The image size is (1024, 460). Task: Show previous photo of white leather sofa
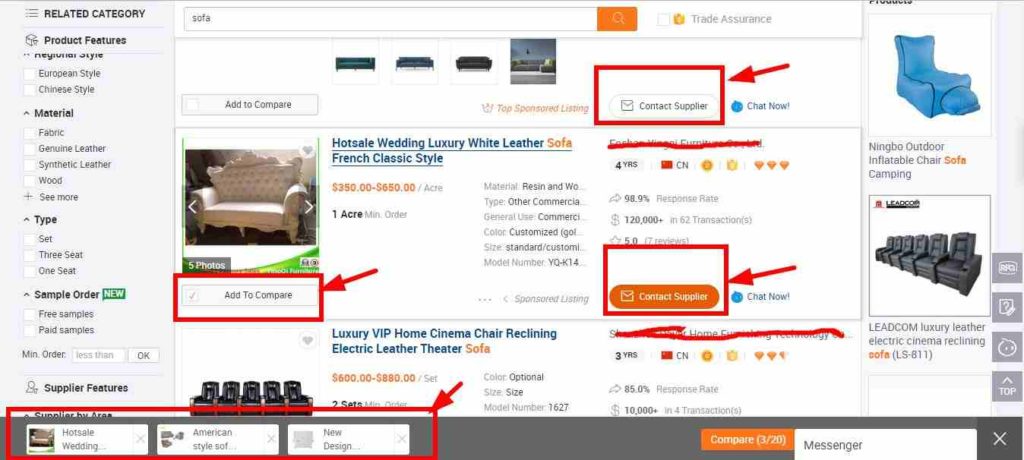[192, 207]
